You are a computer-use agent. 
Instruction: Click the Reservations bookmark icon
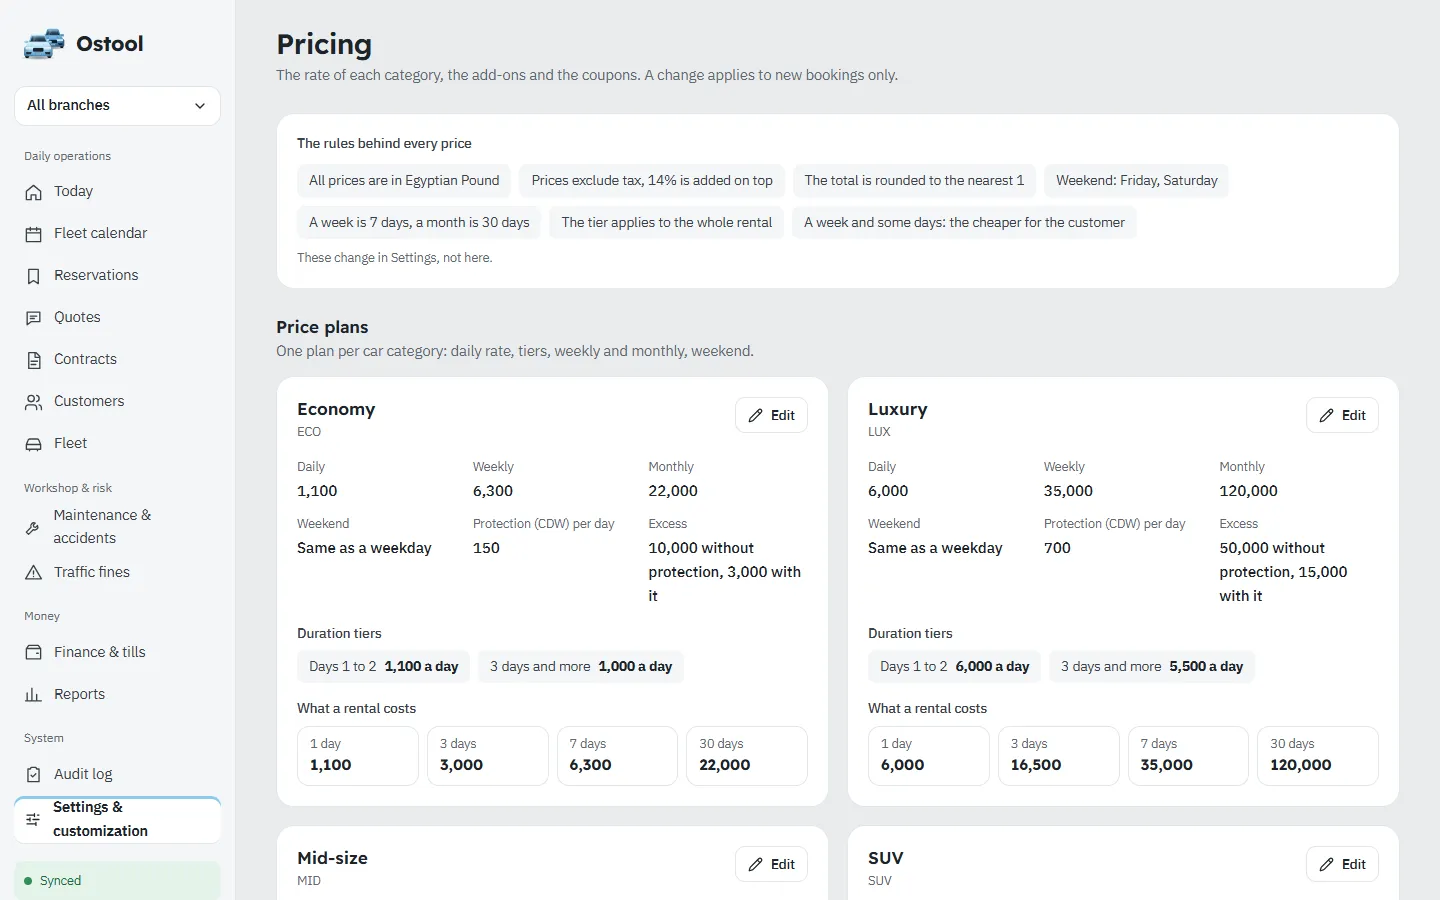[34, 276]
